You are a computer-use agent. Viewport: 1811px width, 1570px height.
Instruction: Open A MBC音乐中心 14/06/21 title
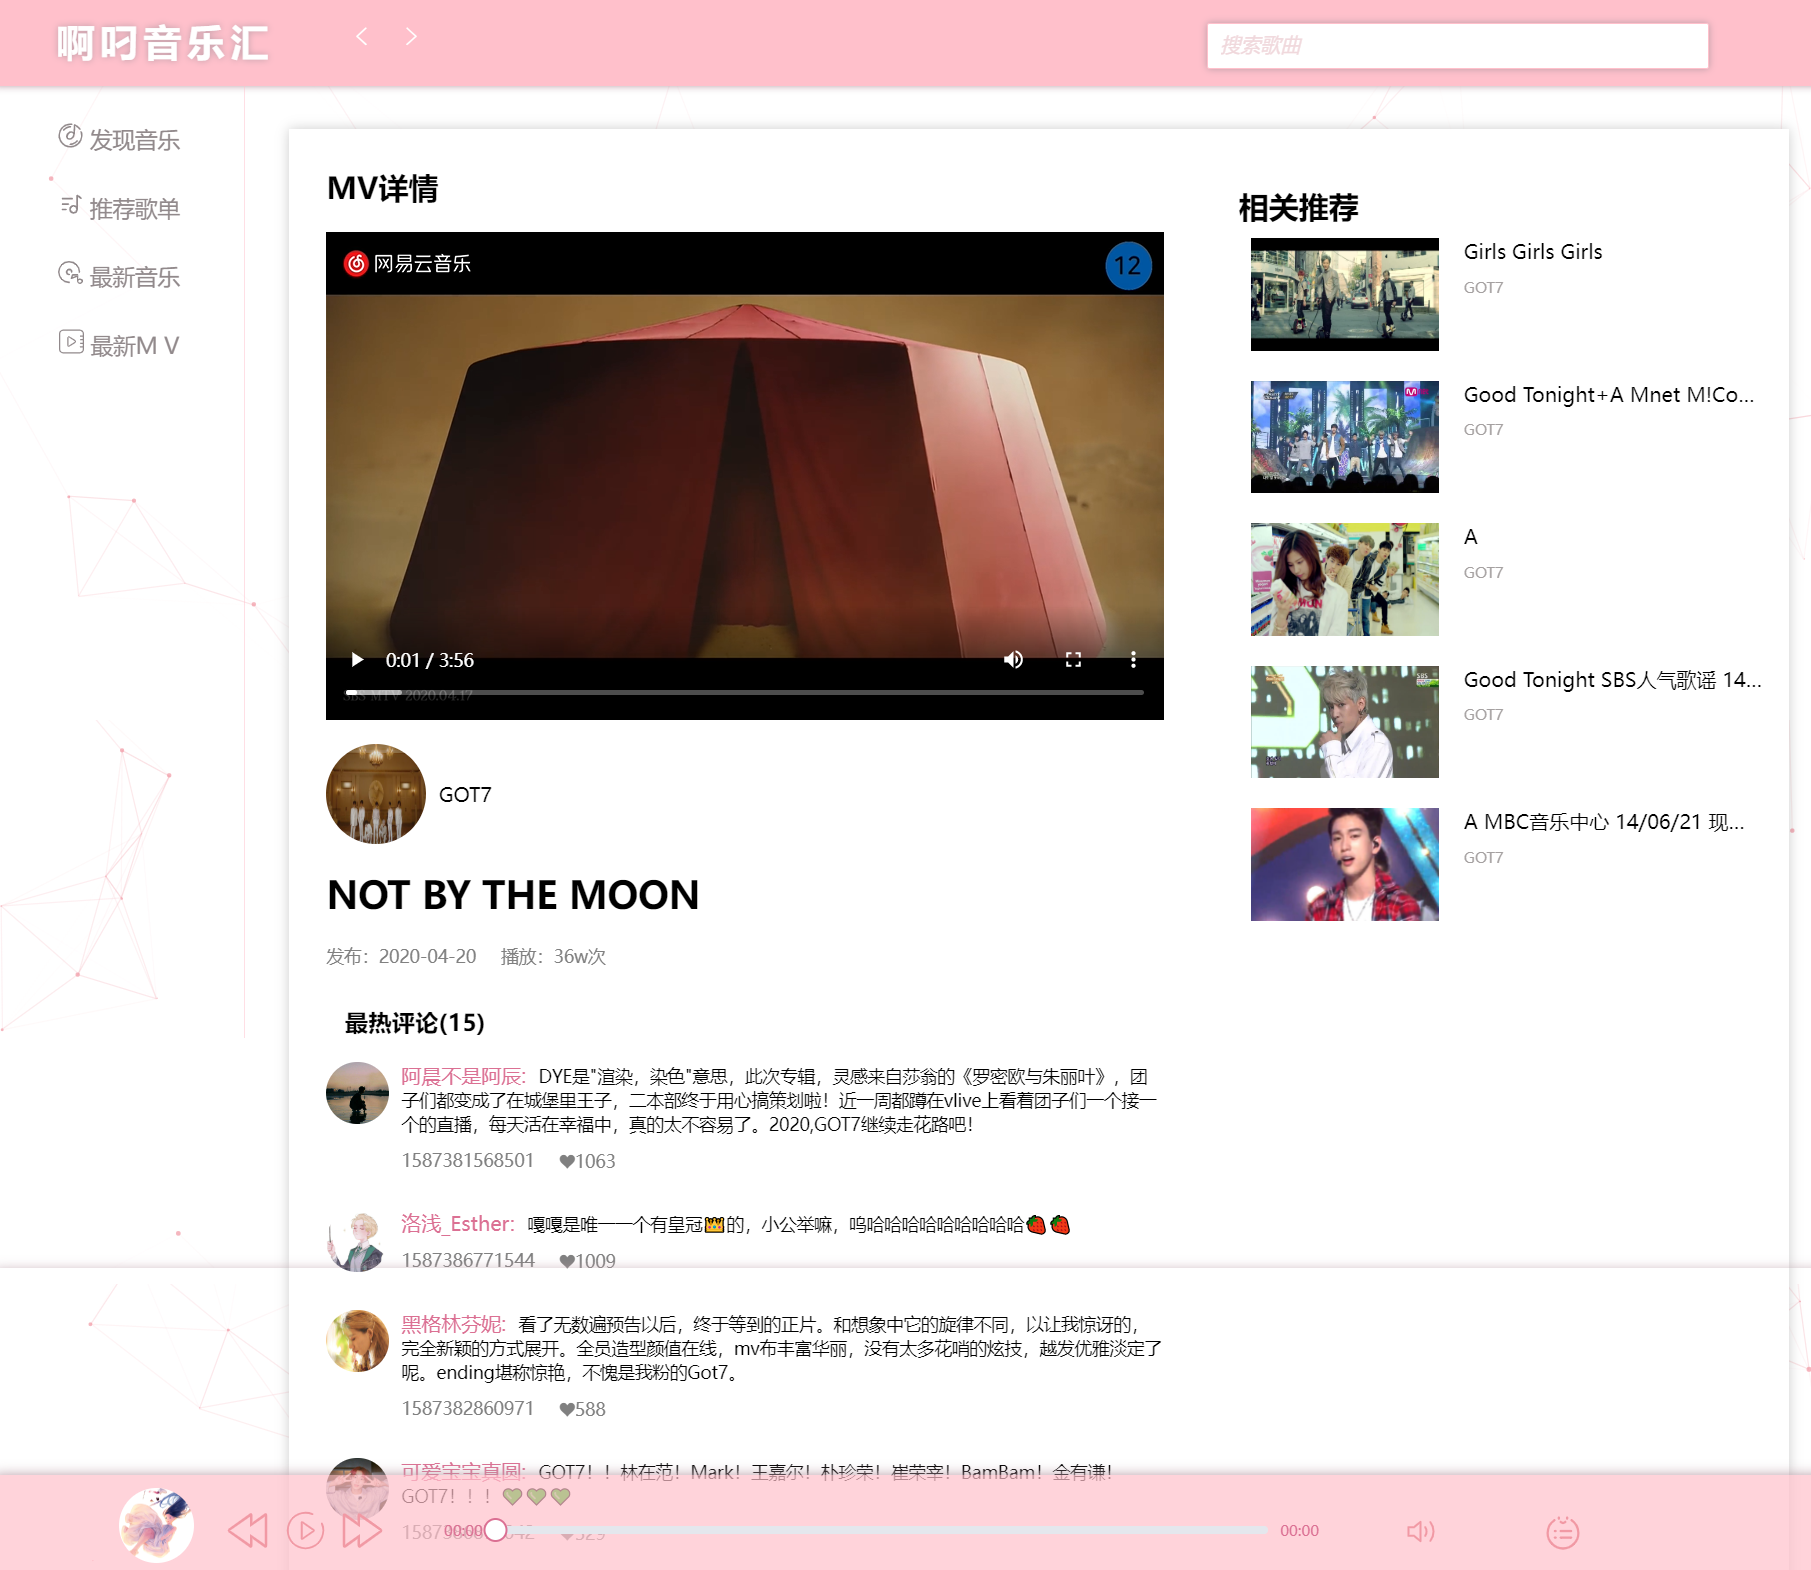coord(1604,822)
